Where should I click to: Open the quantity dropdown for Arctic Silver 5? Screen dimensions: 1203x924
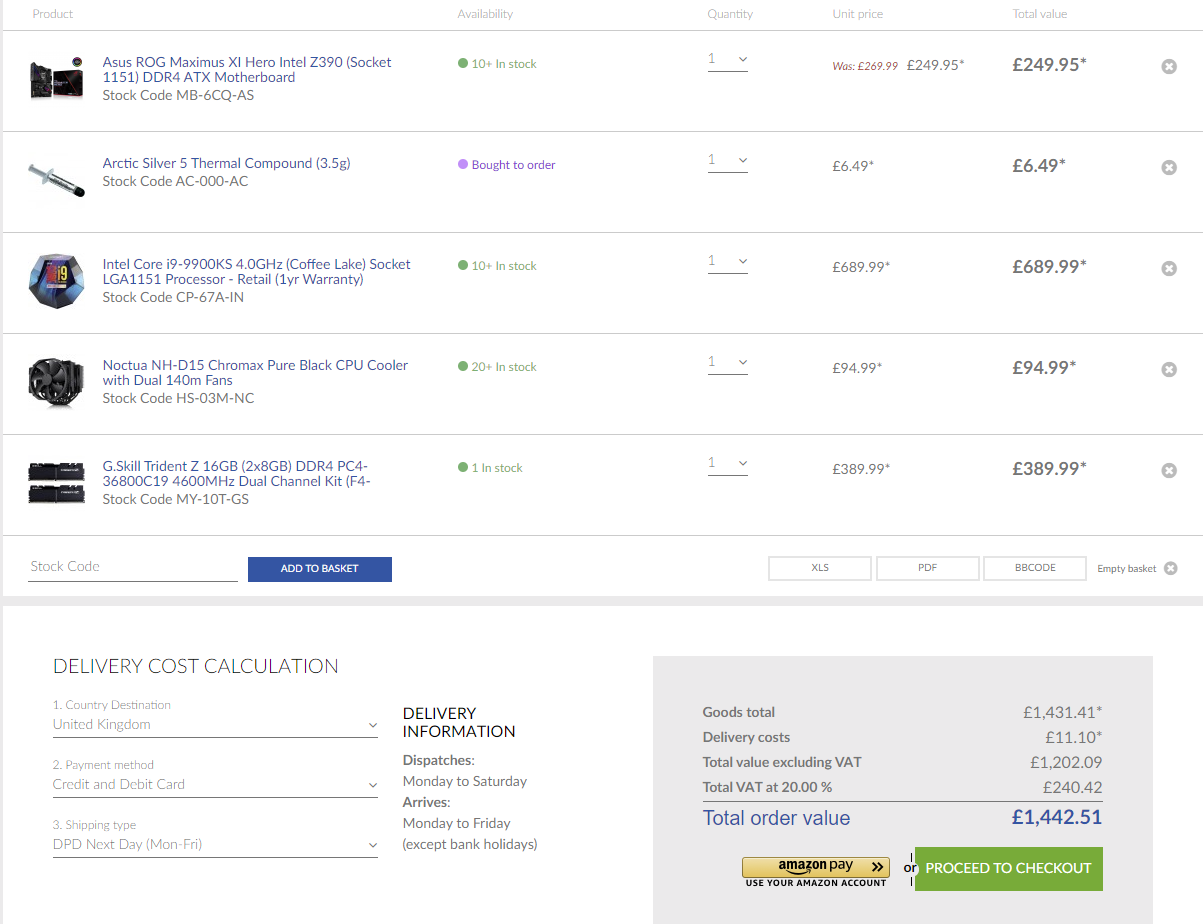tap(727, 161)
